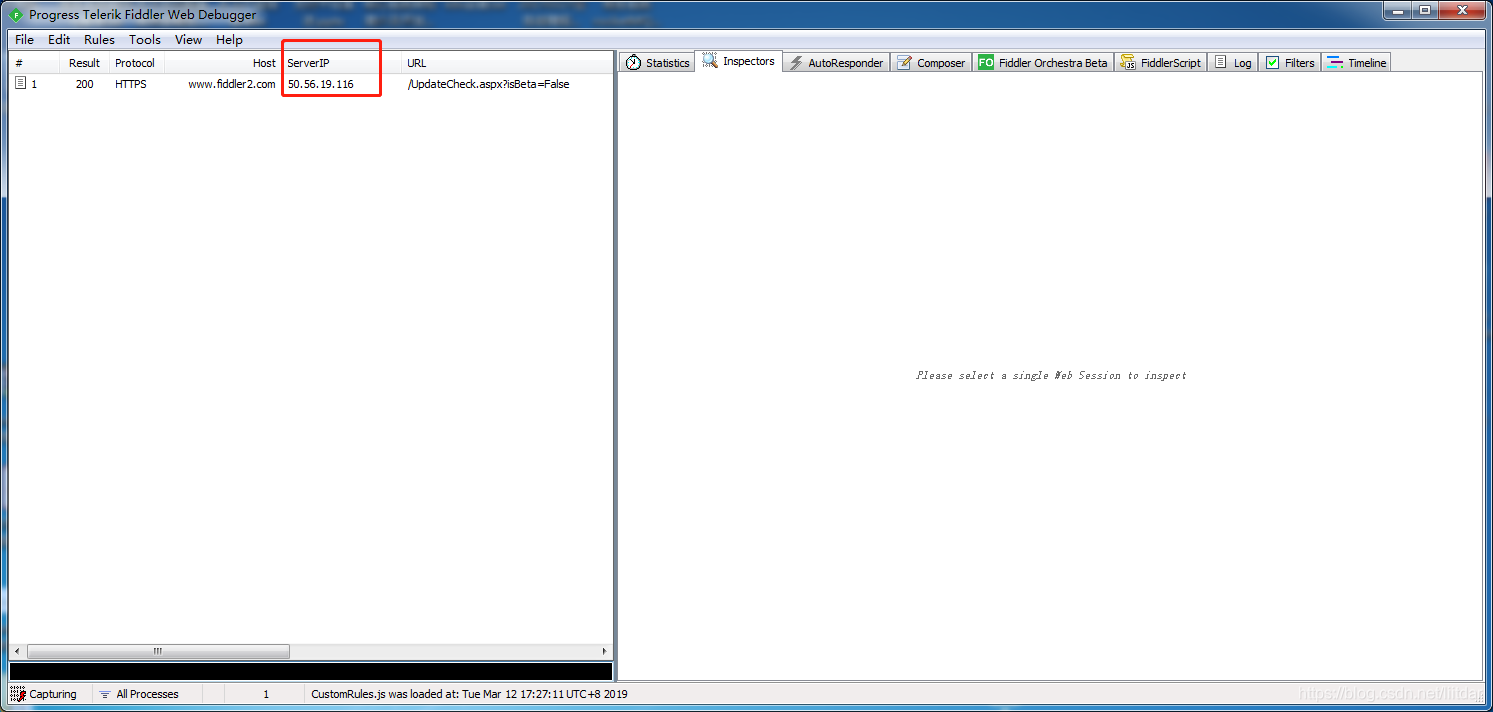Sort sessions by ServerIP column header
The image size is (1493, 712).
click(x=342, y=63)
